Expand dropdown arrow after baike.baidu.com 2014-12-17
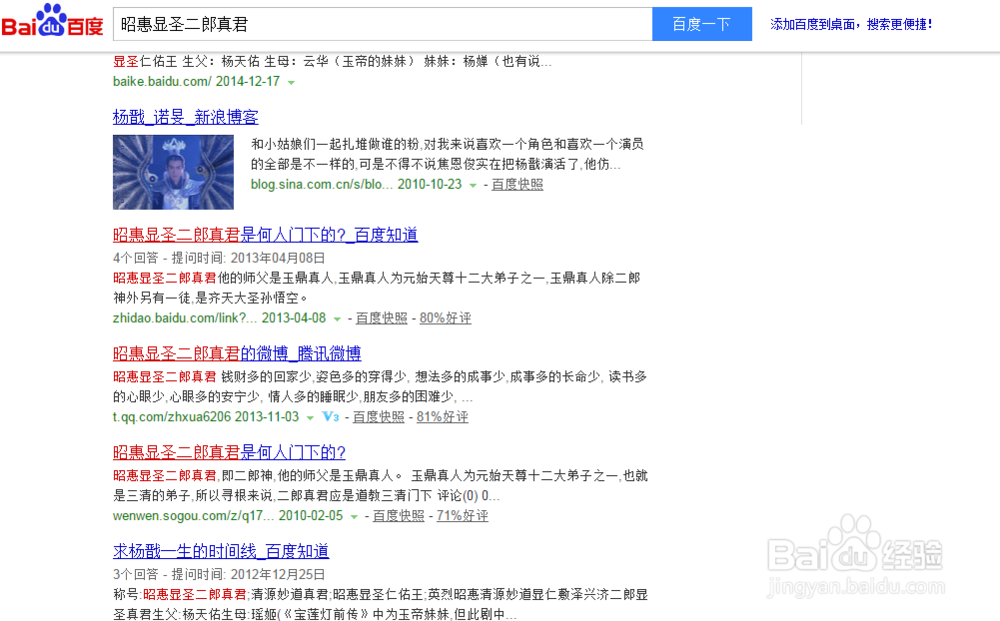The width and height of the screenshot is (1000, 621). tap(291, 82)
